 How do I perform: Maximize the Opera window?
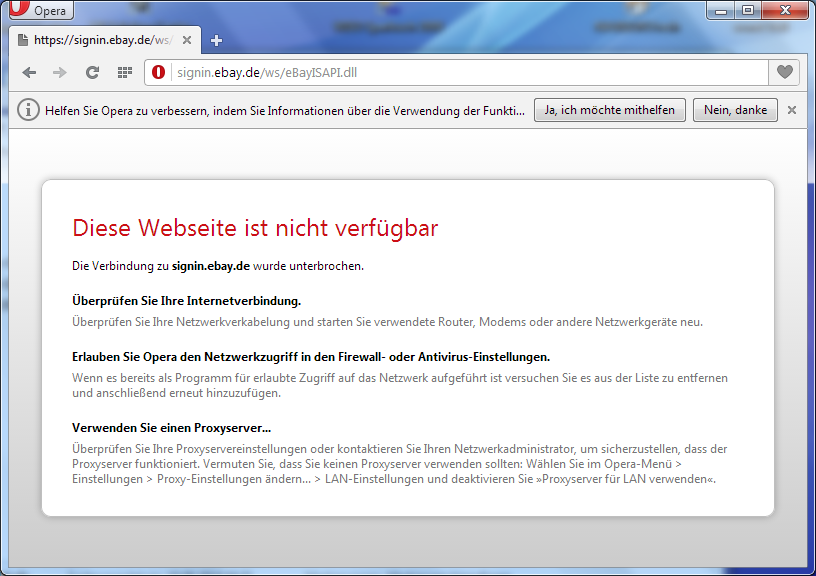(748, 10)
